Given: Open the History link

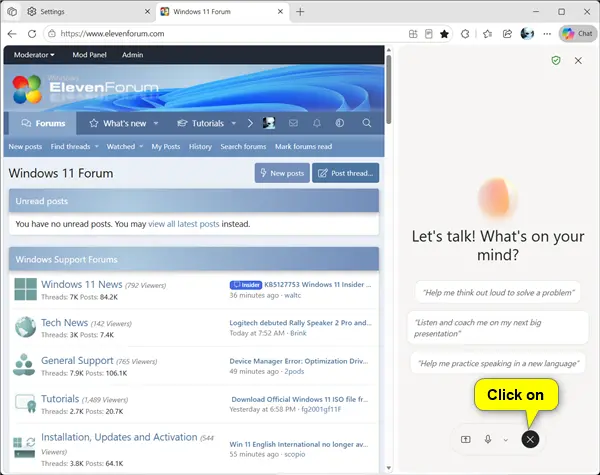Looking at the screenshot, I should pyautogui.click(x=200, y=147).
